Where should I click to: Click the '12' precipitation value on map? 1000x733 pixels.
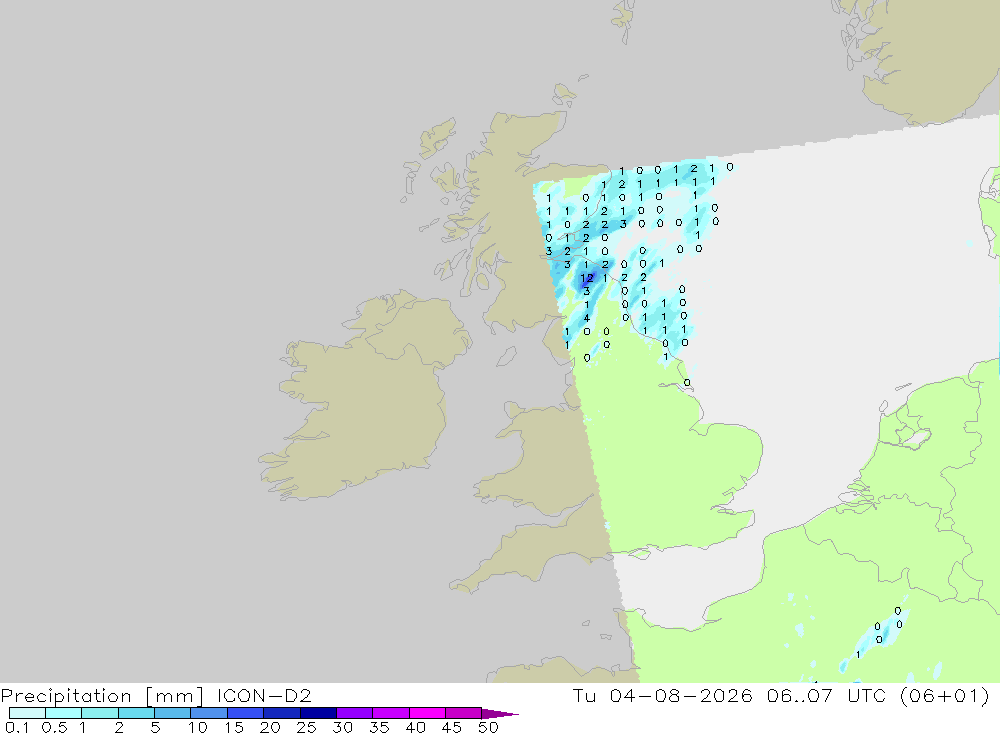click(x=587, y=278)
